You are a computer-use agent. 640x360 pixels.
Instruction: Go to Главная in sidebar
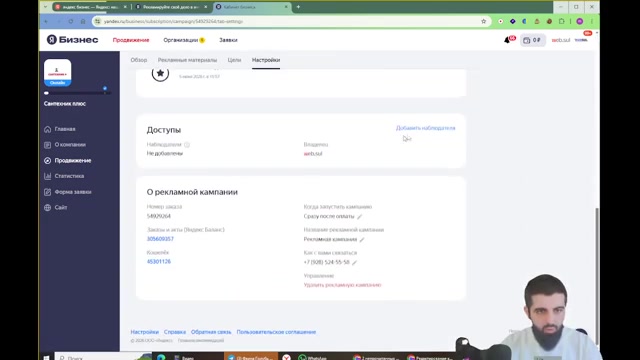coord(65,129)
